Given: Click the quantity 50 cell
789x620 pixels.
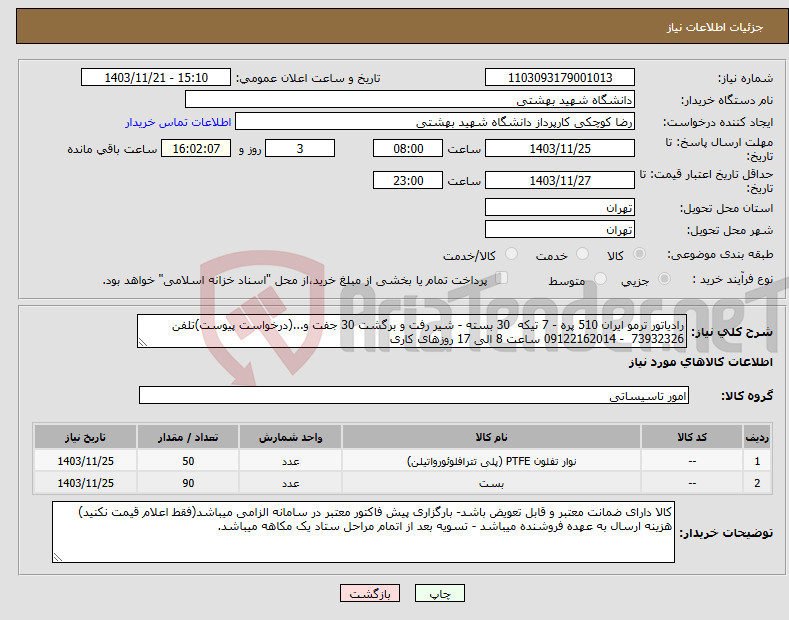Looking at the screenshot, I should (x=188, y=461).
